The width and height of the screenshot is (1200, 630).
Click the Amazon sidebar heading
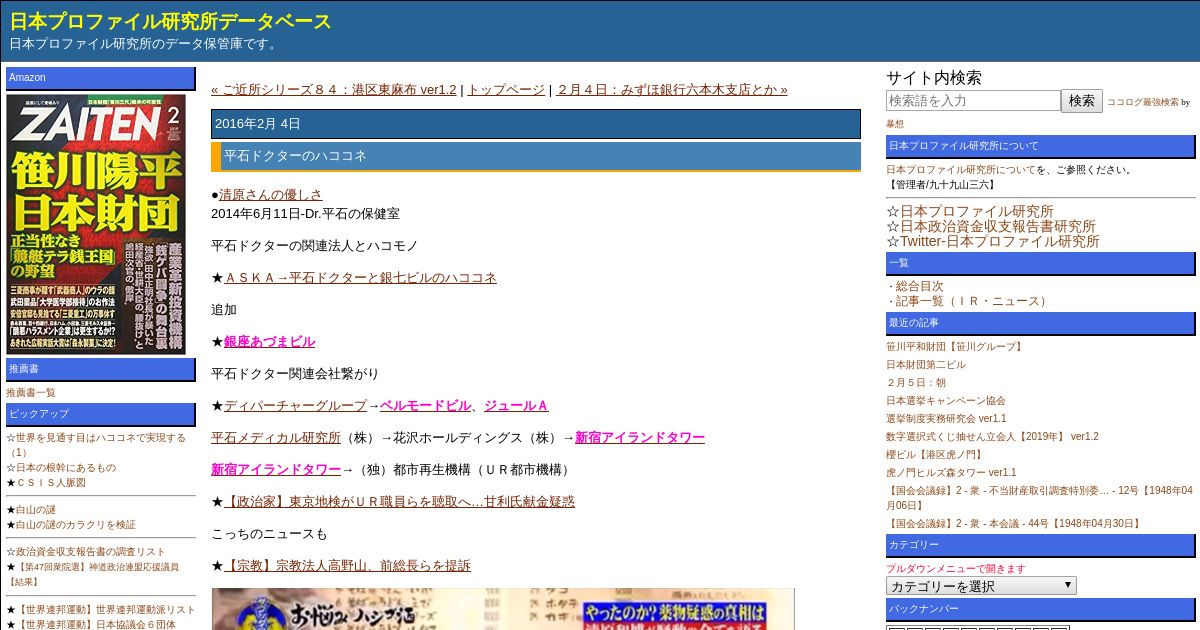click(x=101, y=78)
